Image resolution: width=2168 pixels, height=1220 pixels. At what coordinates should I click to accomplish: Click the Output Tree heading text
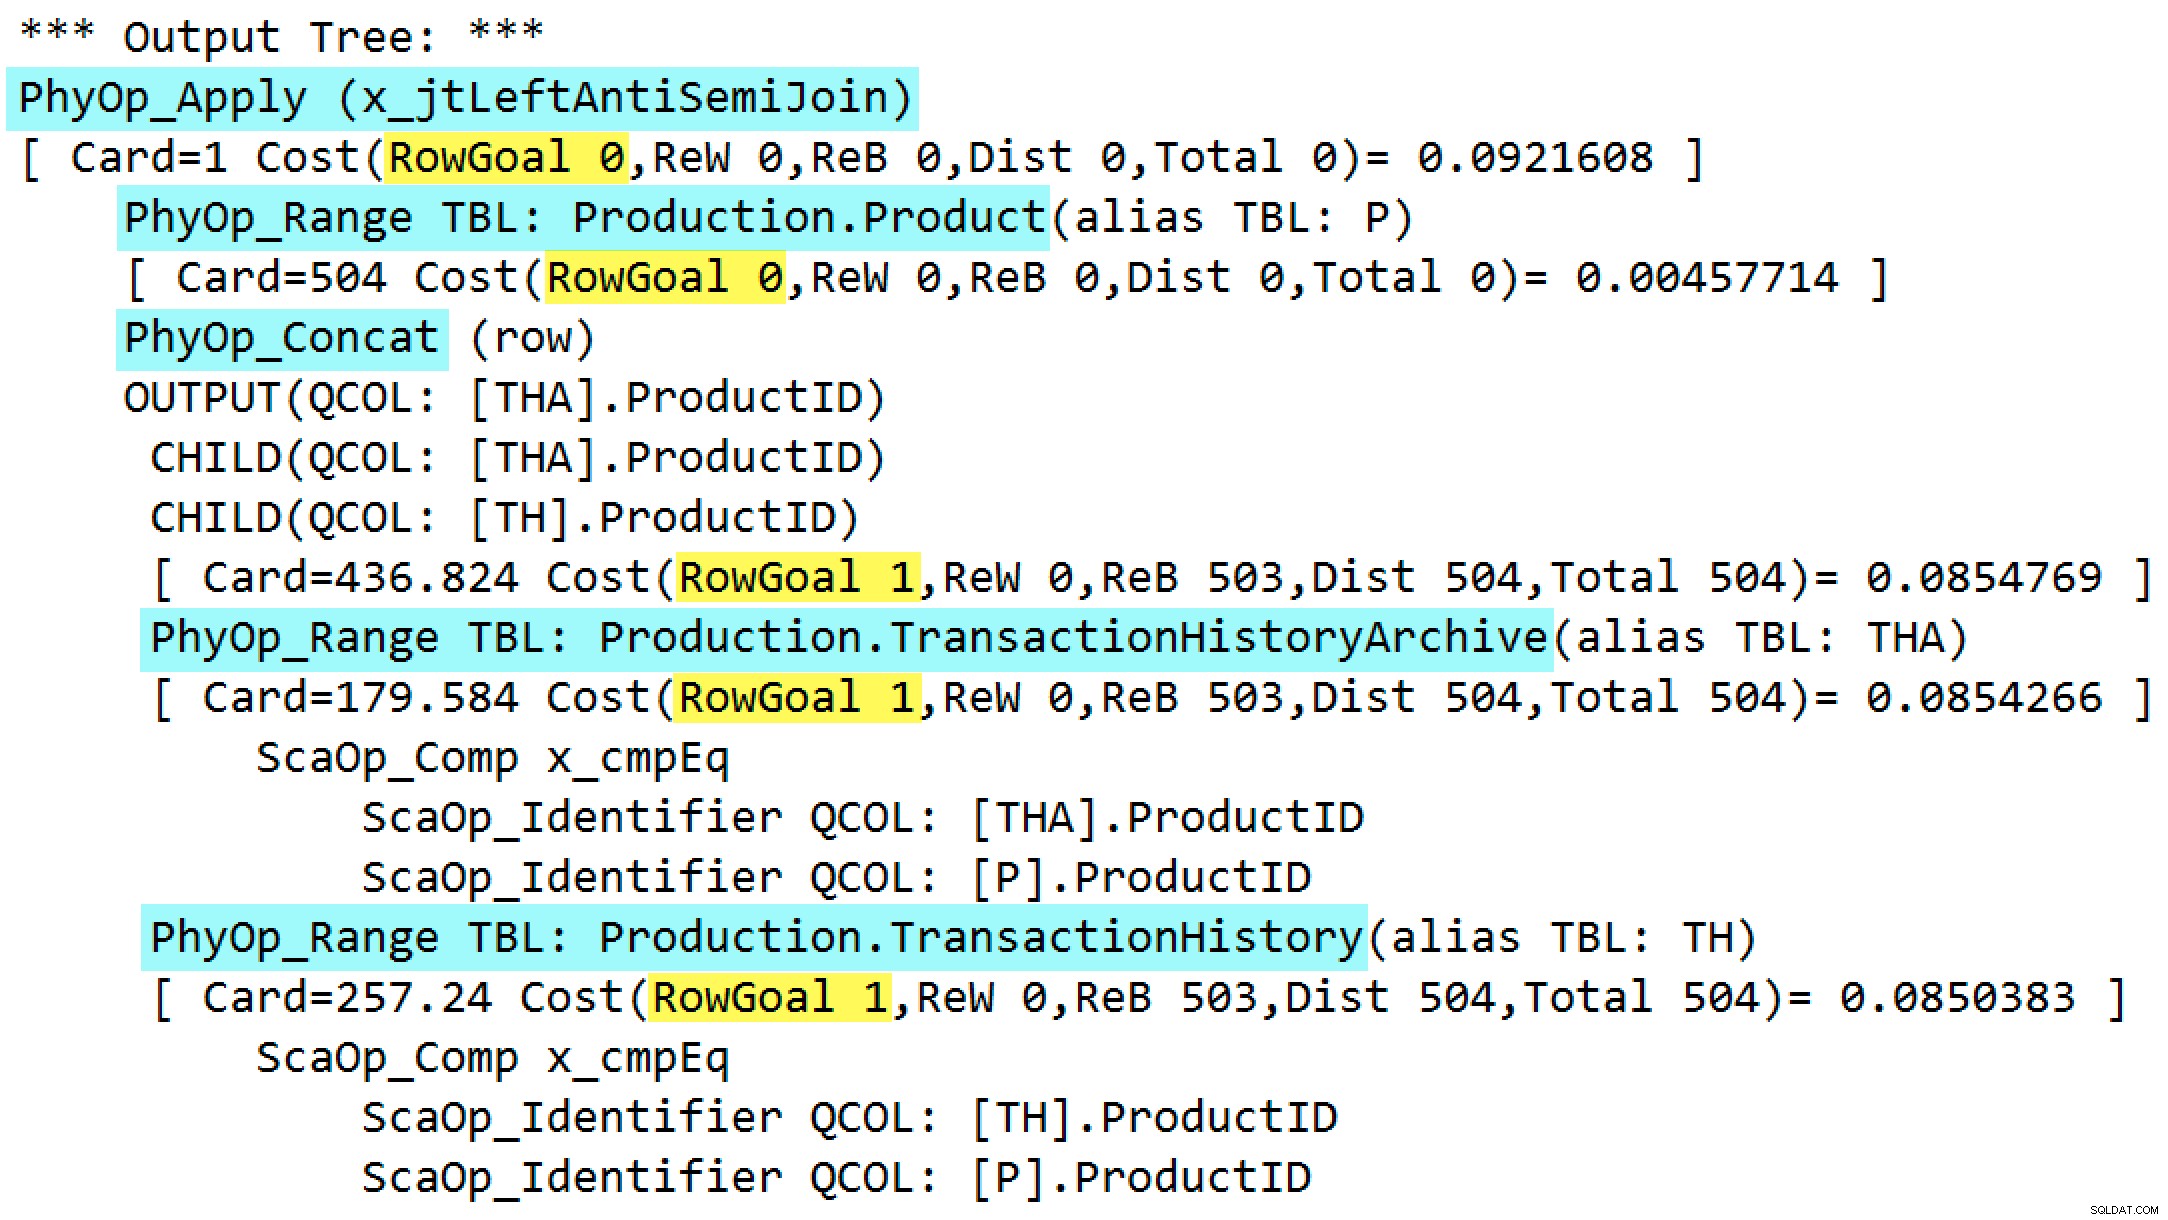[281, 37]
